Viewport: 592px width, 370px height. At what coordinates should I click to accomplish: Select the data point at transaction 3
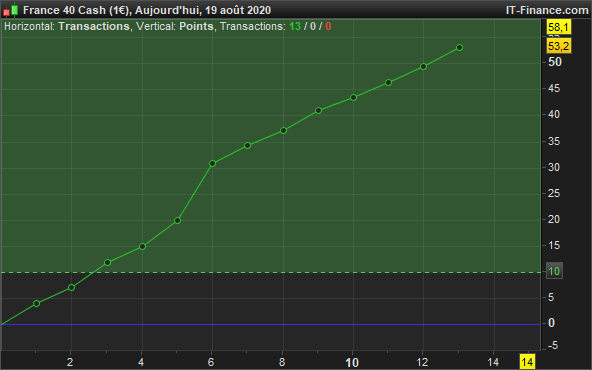tap(107, 262)
